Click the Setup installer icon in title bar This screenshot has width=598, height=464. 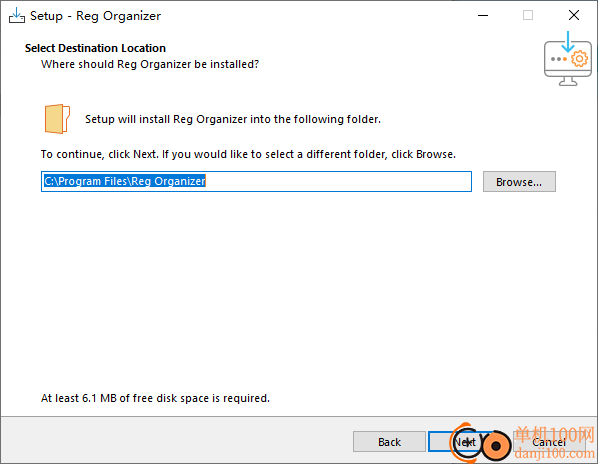point(17,16)
